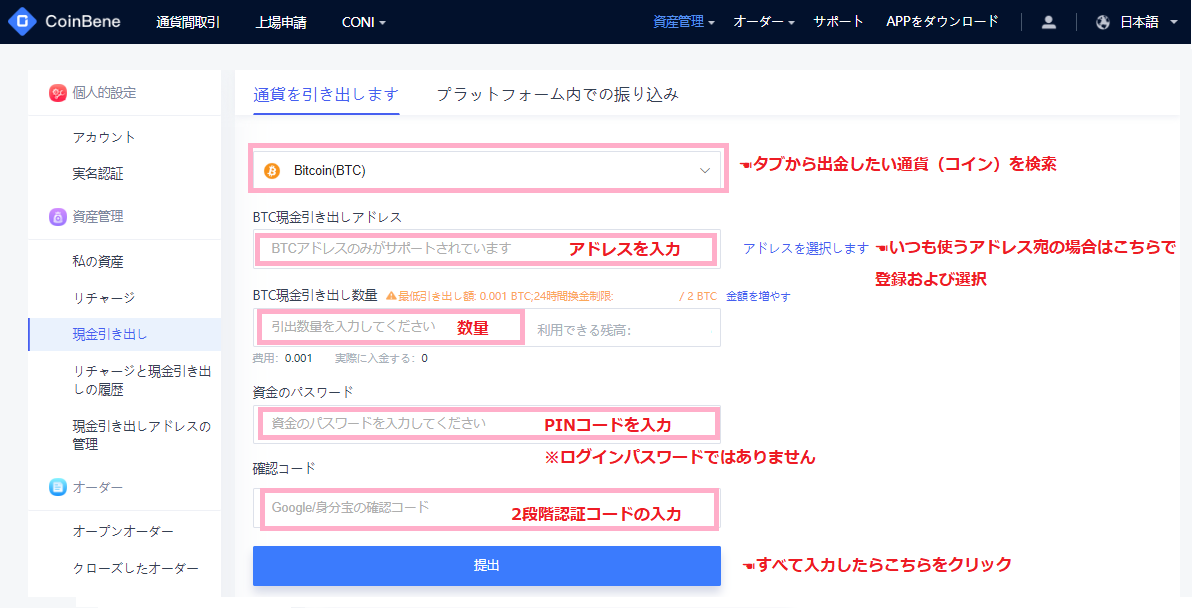Click the 資産管理 sidebar lock icon
Image resolution: width=1192 pixels, height=608 pixels.
click(x=58, y=217)
